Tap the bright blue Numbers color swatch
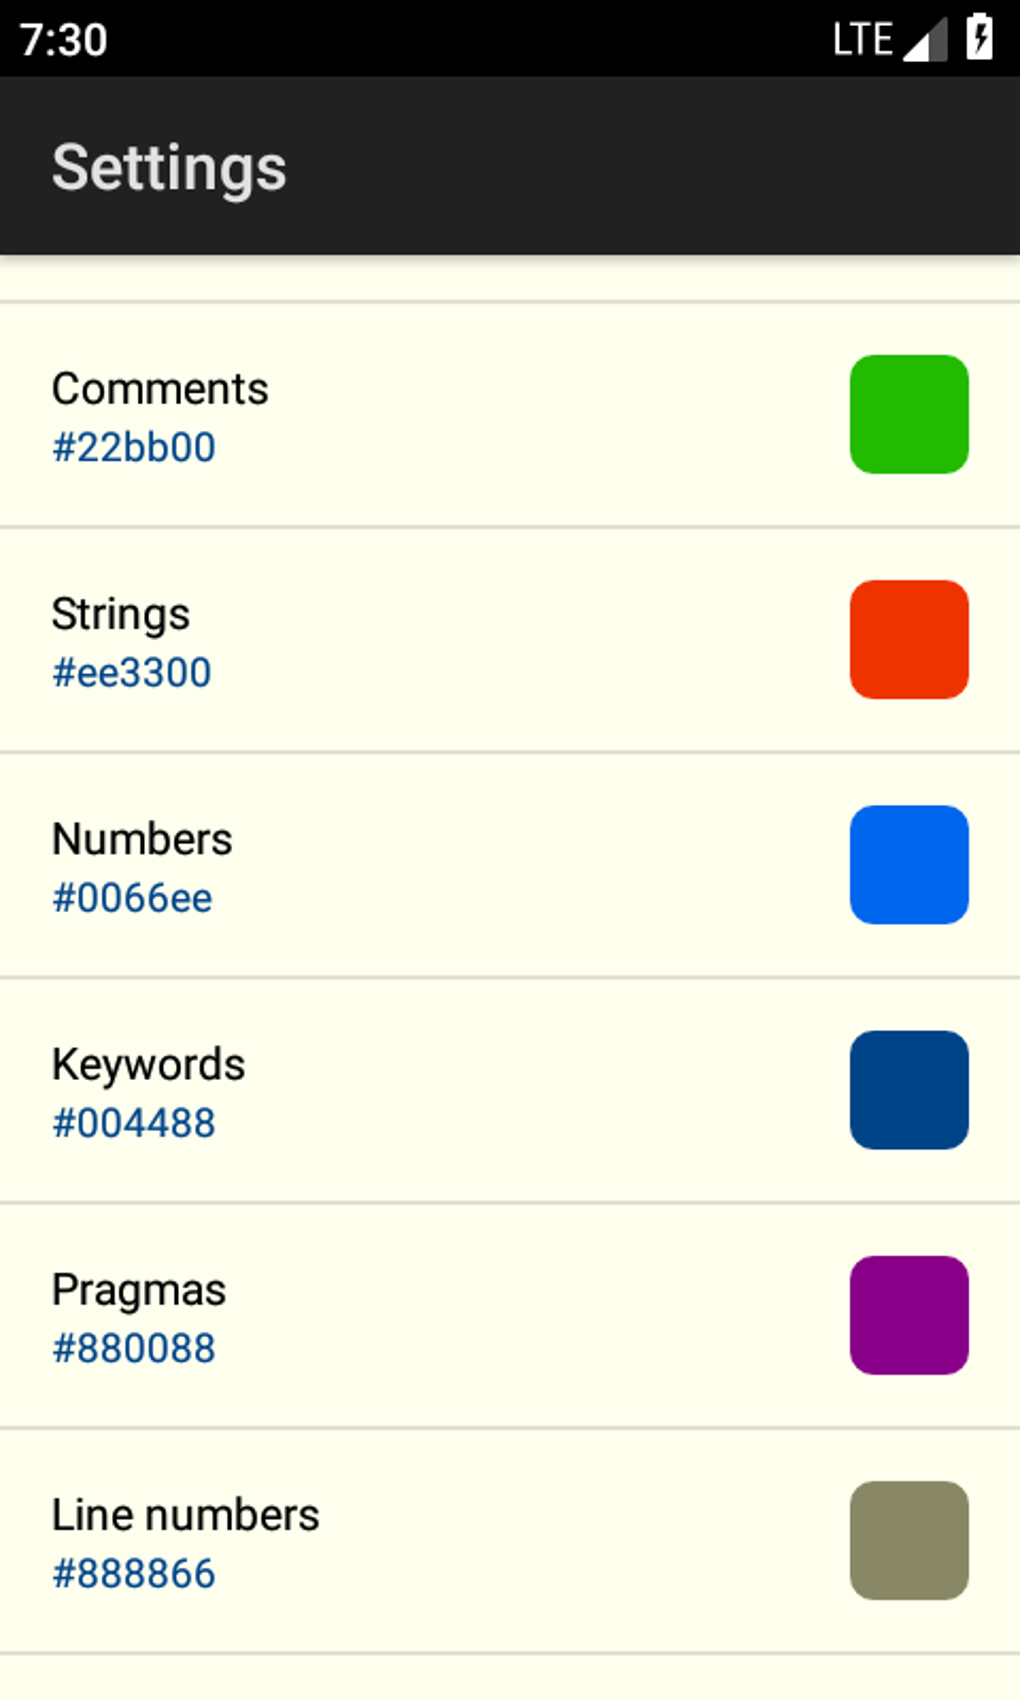The image size is (1020, 1700). click(909, 864)
